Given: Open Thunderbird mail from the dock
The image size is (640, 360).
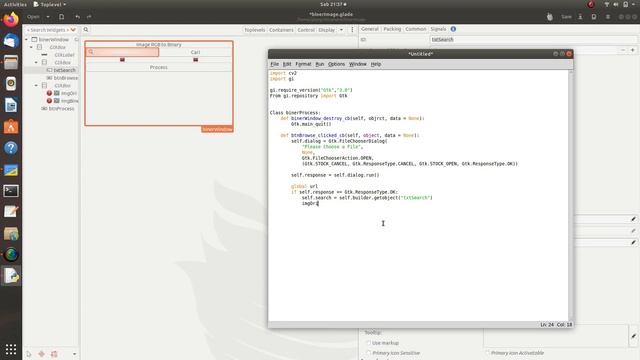Looking at the screenshot, I should click(11, 41).
